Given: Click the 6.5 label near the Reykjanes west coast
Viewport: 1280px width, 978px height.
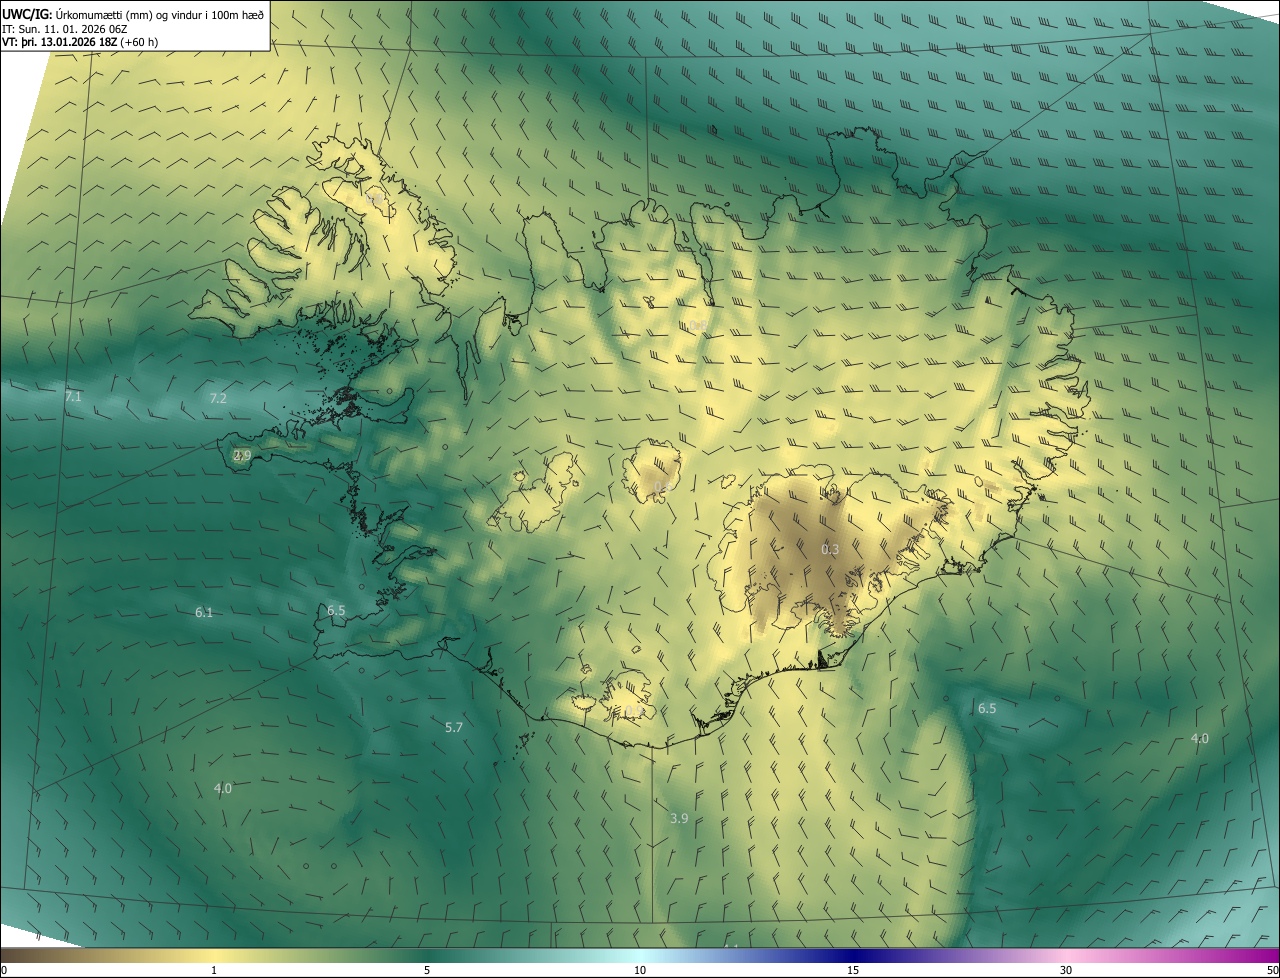Looking at the screenshot, I should 336,610.
